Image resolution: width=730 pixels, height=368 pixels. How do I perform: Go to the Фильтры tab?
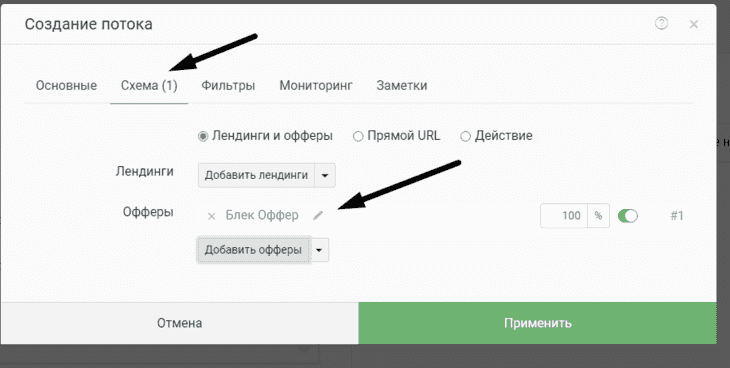coord(228,86)
